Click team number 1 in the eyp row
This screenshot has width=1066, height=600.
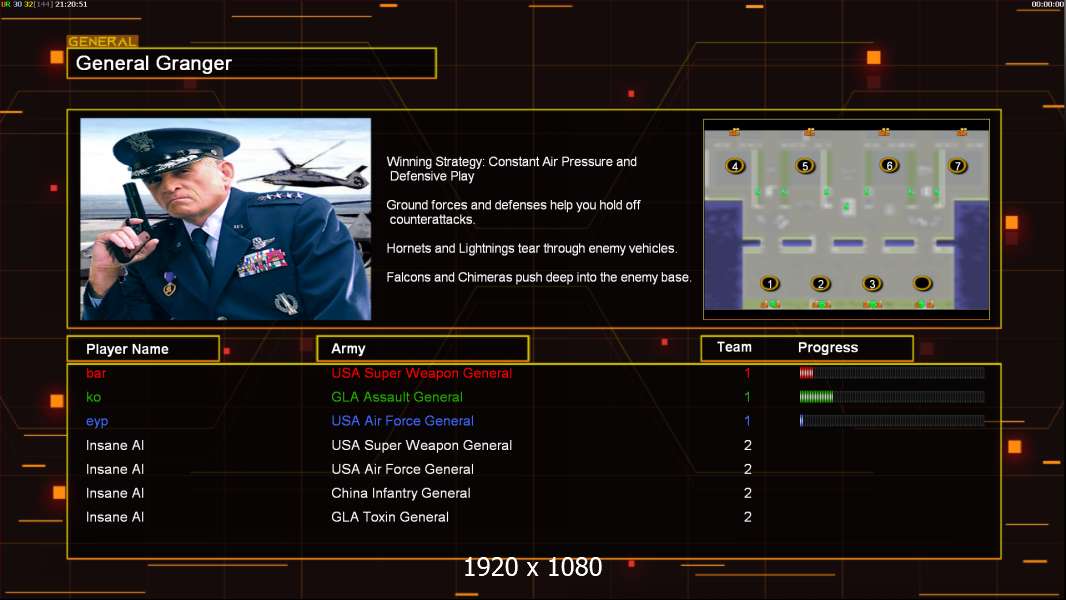(747, 421)
